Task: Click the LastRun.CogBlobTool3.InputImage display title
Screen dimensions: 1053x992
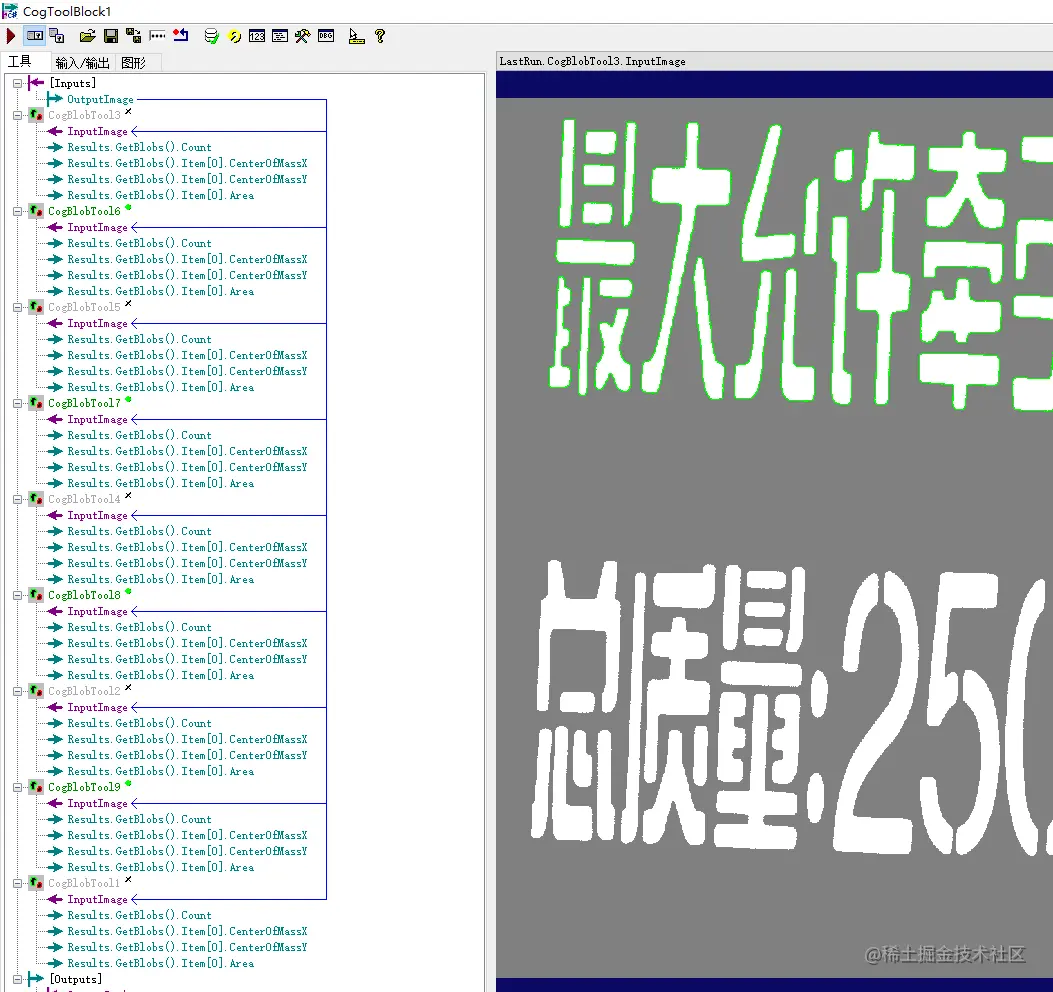Action: point(592,62)
